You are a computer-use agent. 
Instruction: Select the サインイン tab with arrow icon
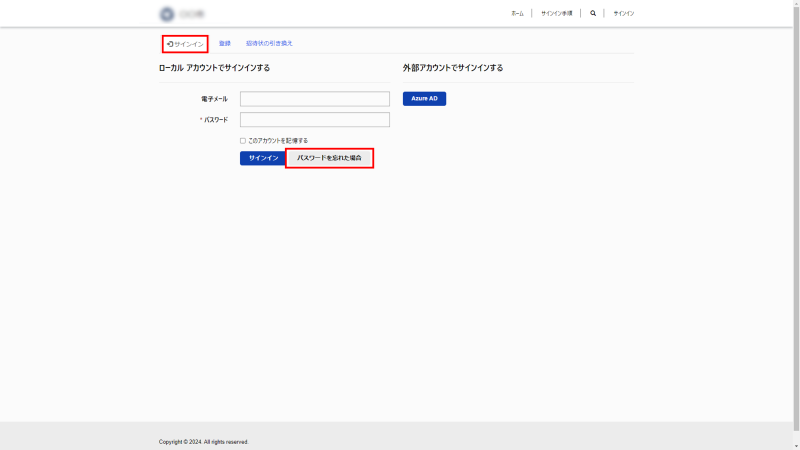[x=185, y=44]
